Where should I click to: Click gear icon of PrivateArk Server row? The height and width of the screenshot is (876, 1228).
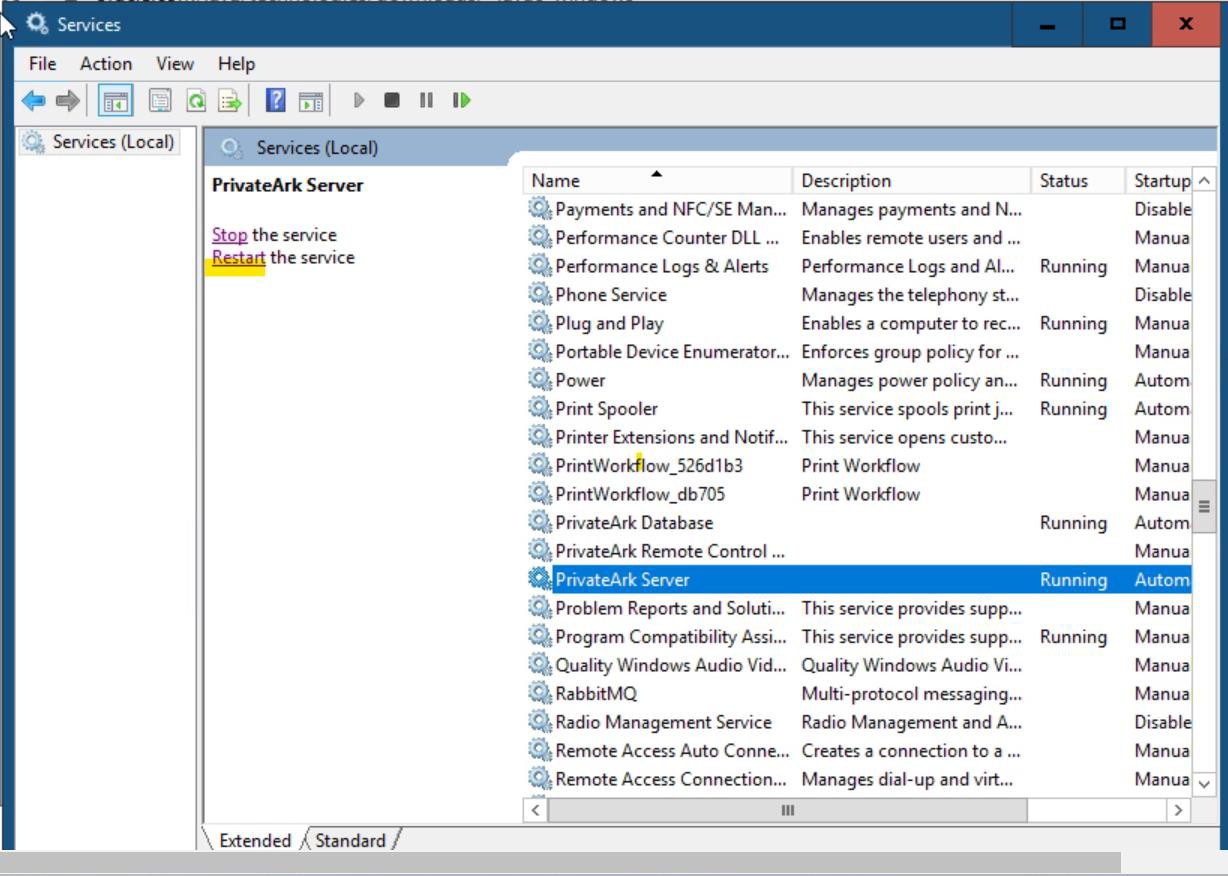(540, 579)
